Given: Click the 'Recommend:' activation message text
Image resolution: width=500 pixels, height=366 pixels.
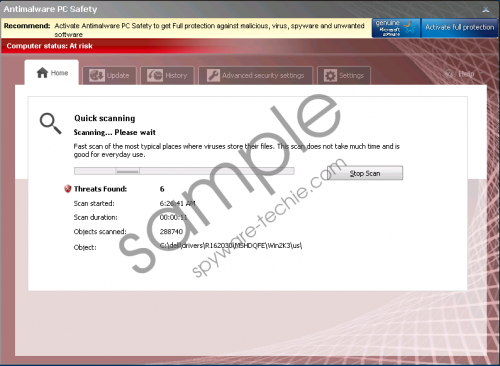Looking at the screenshot, I should click(x=209, y=30).
